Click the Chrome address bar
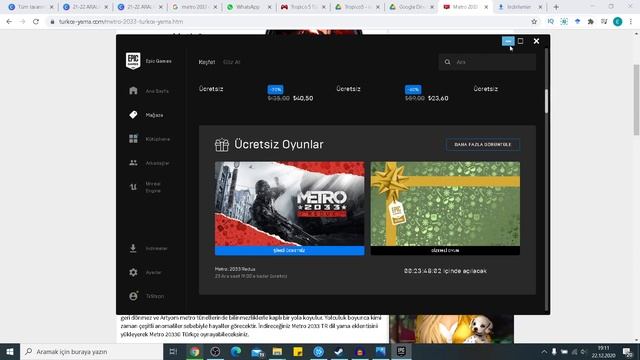This screenshot has width=640, height=360. pyautogui.click(x=286, y=22)
